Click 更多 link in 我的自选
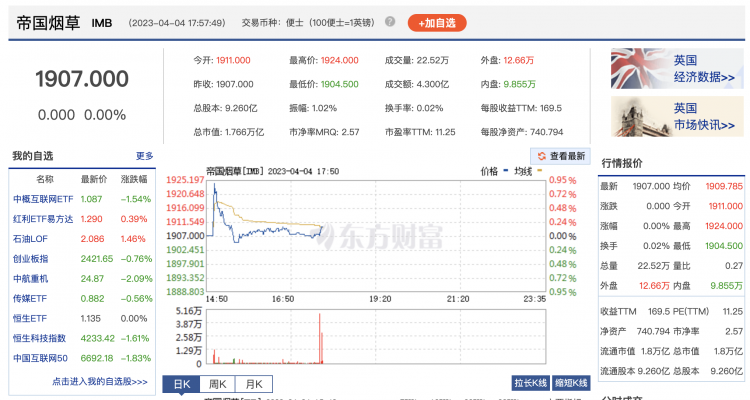 pos(144,156)
